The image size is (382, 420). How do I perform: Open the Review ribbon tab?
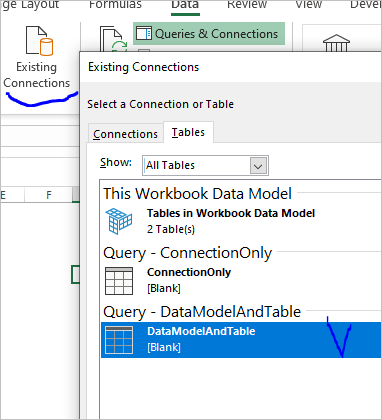[x=247, y=5]
